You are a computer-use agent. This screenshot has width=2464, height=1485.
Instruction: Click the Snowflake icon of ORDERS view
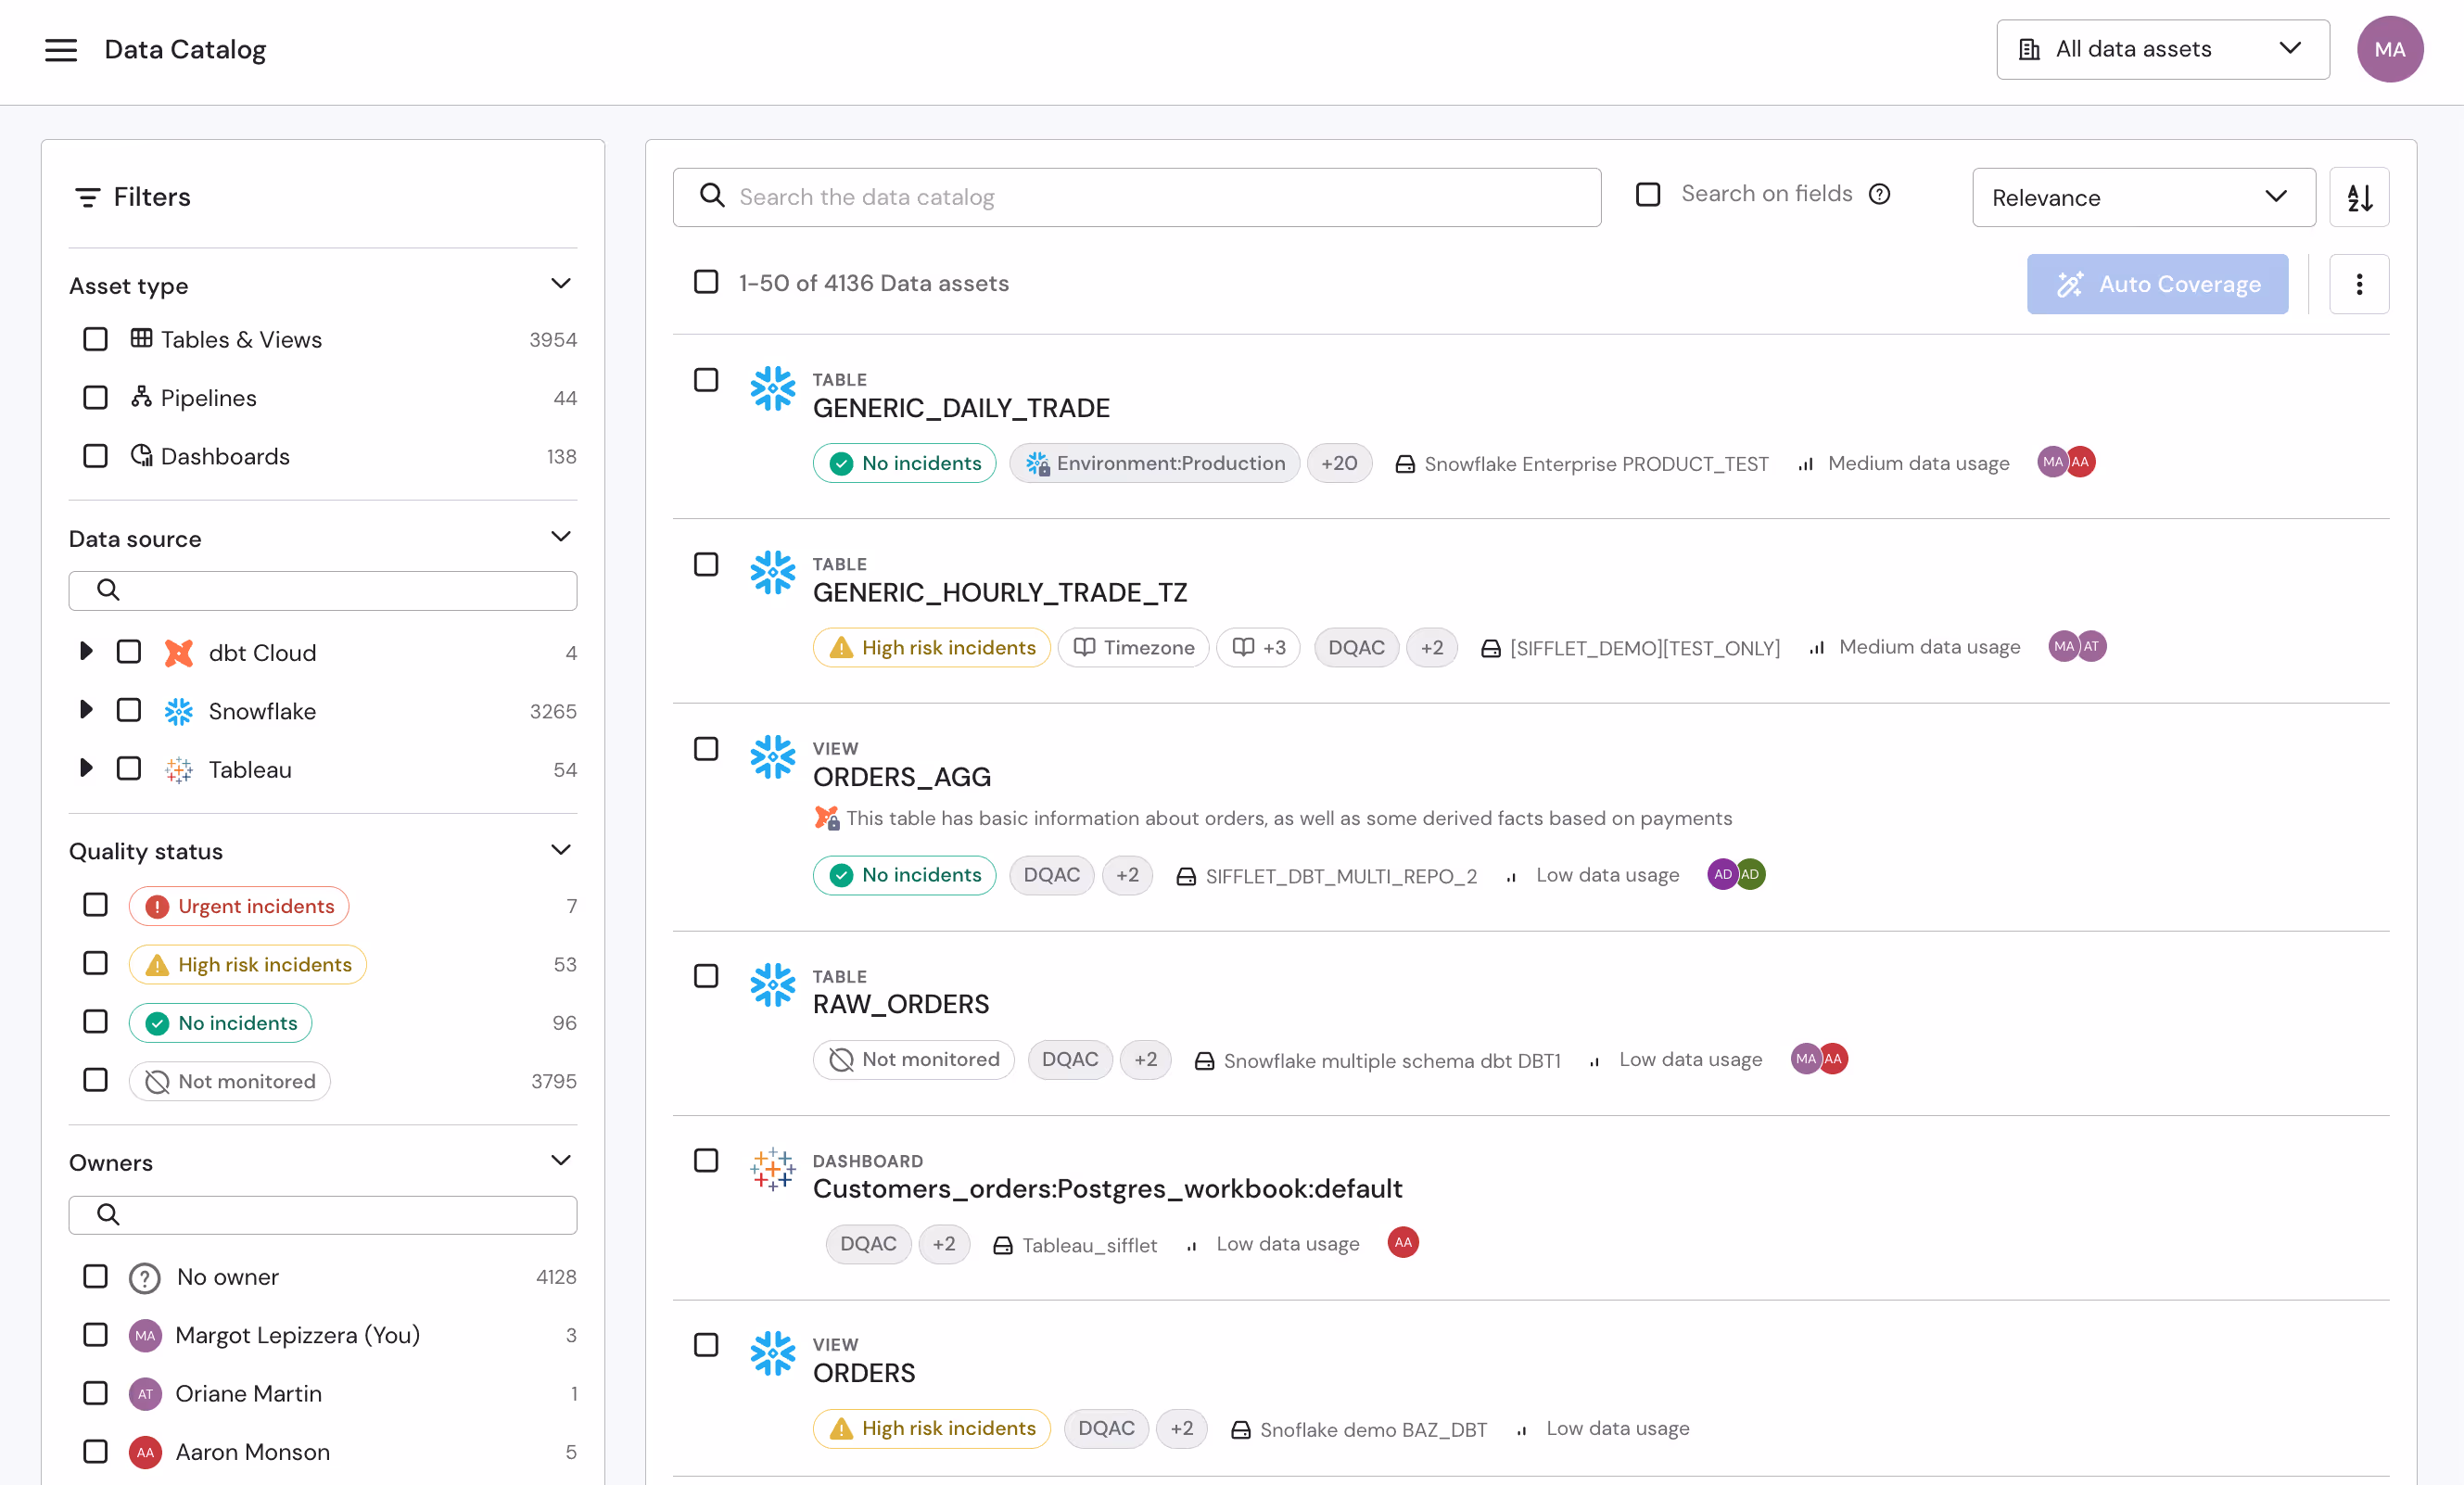(x=772, y=1353)
